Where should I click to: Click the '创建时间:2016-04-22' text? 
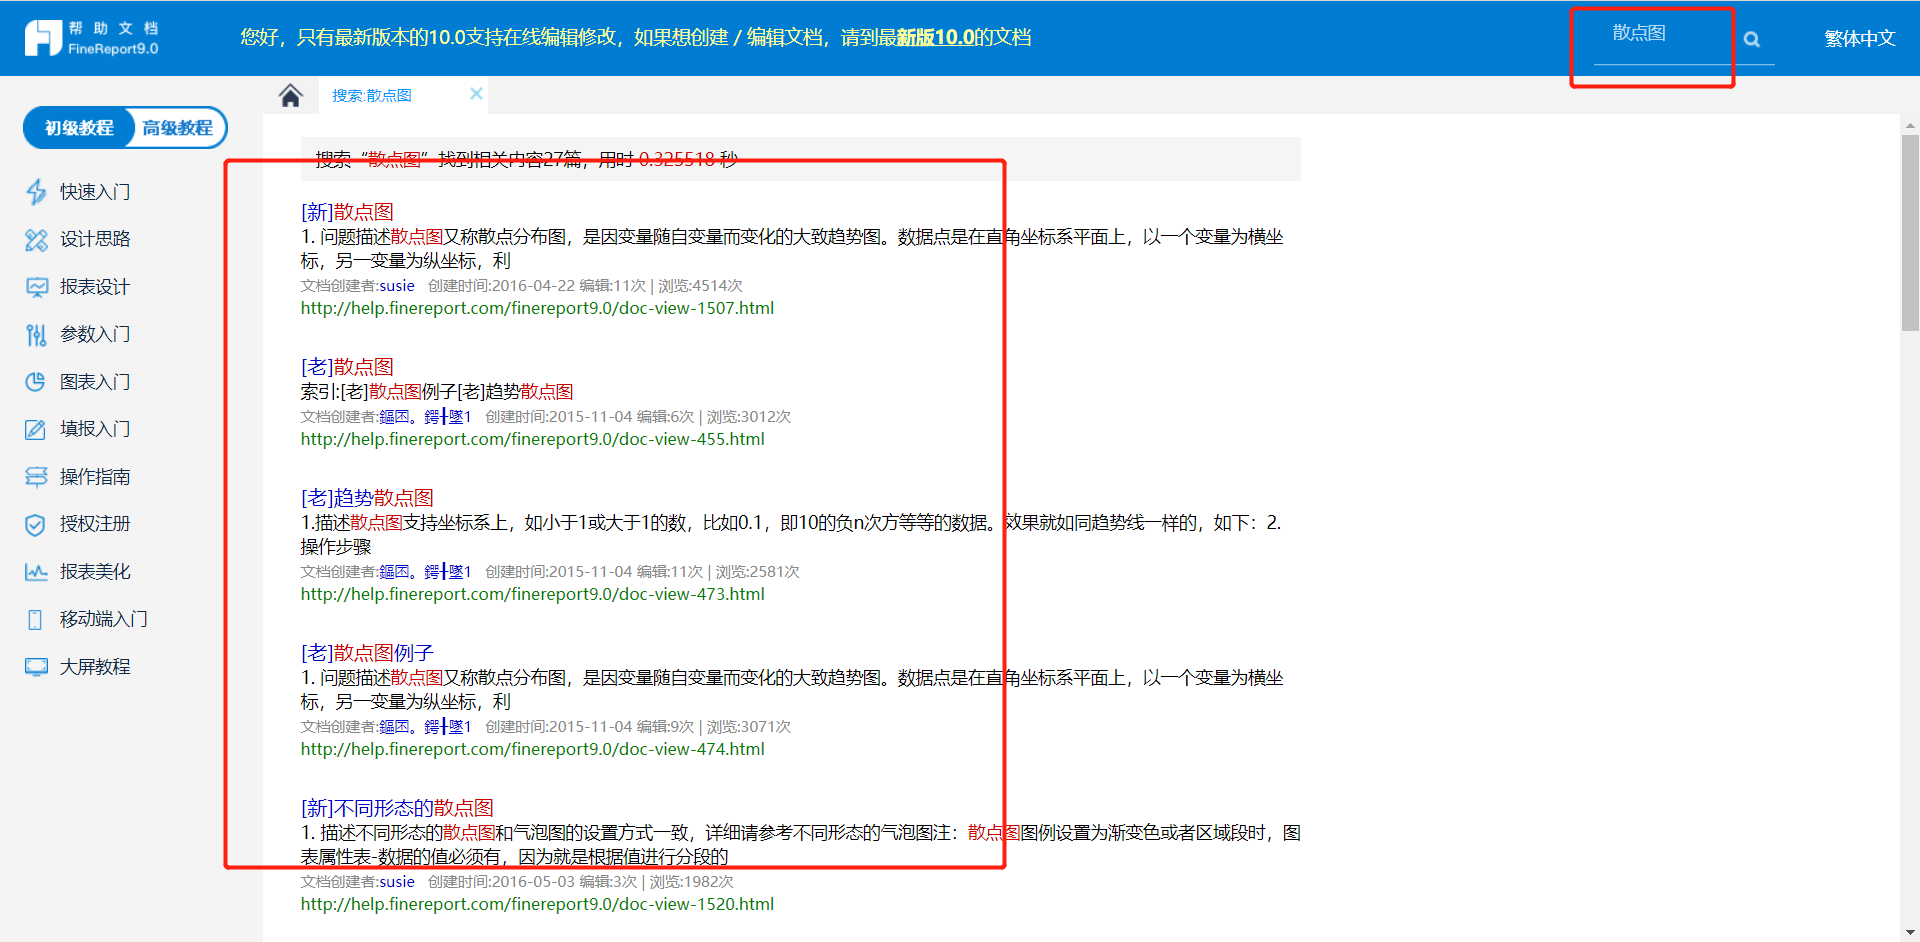pyautogui.click(x=501, y=286)
